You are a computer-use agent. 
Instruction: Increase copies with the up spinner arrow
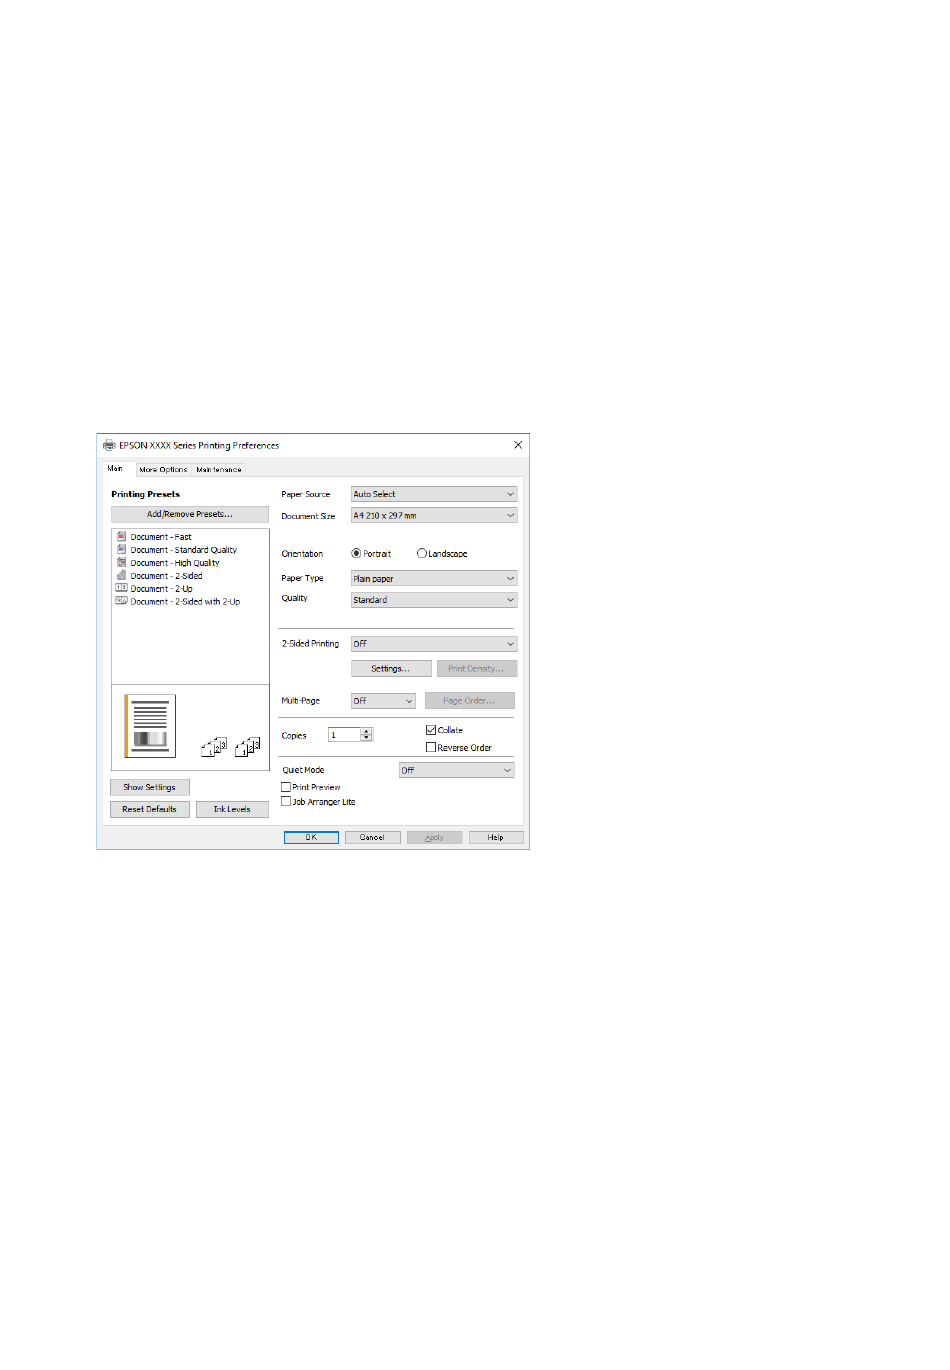pyautogui.click(x=367, y=732)
